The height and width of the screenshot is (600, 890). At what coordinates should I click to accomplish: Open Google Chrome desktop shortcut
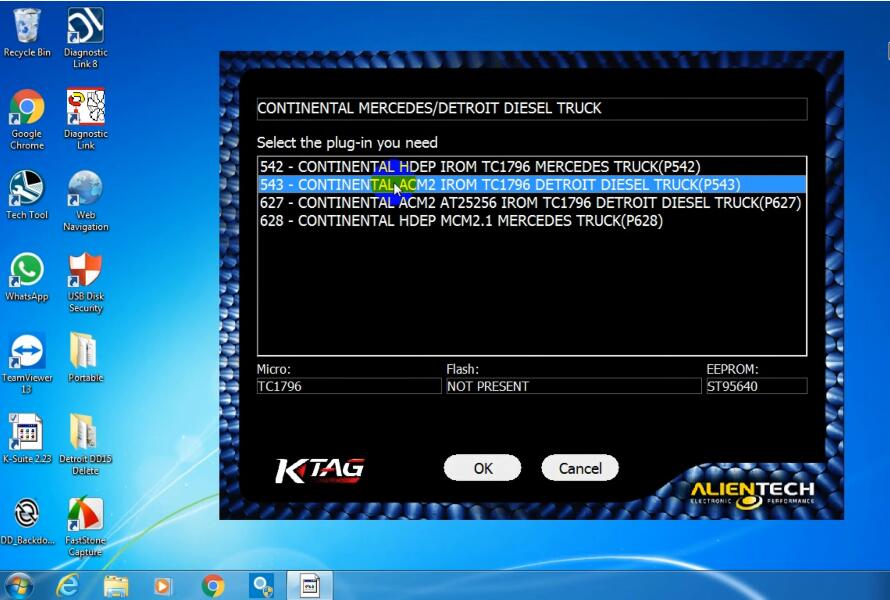tap(27, 119)
